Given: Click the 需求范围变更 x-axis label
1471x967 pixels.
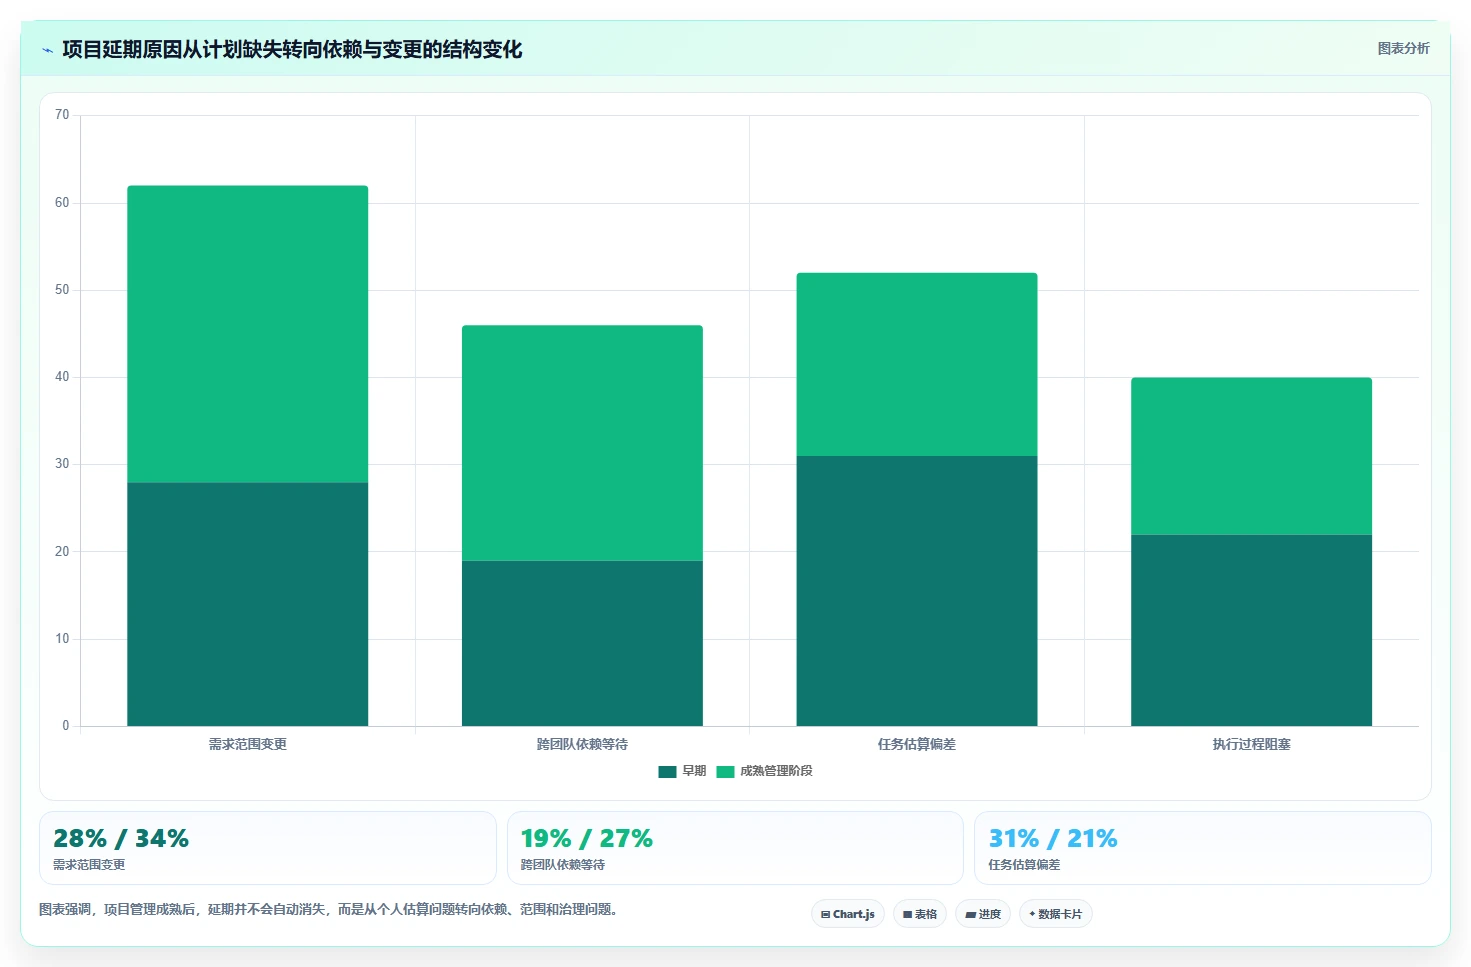Looking at the screenshot, I should [247, 744].
